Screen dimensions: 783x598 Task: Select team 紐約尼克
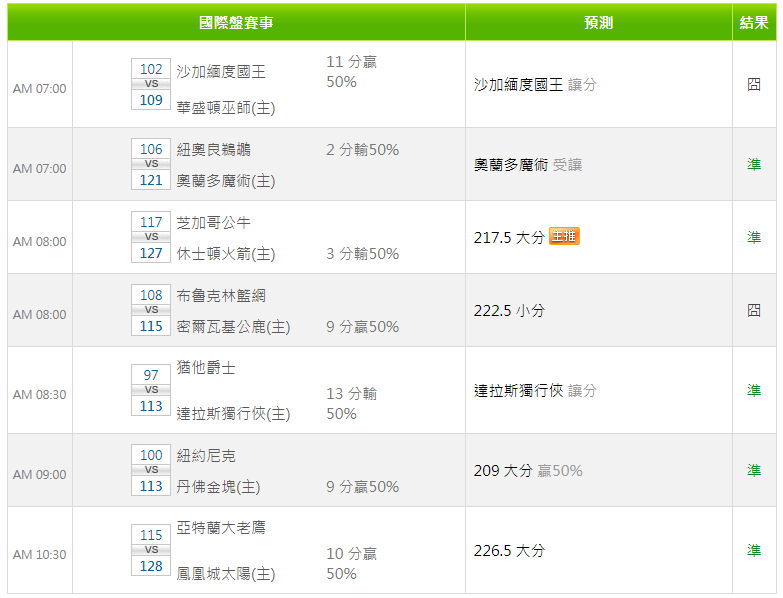206,455
